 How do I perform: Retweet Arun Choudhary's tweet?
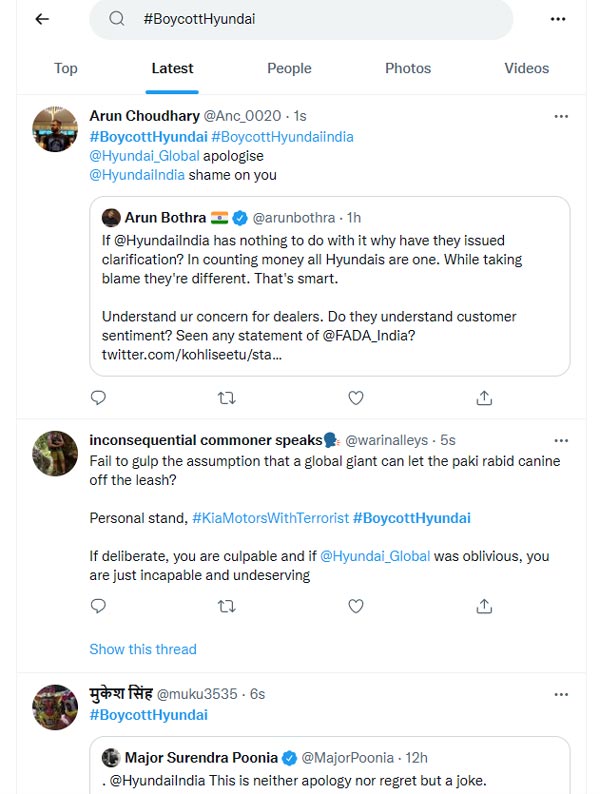click(x=227, y=398)
